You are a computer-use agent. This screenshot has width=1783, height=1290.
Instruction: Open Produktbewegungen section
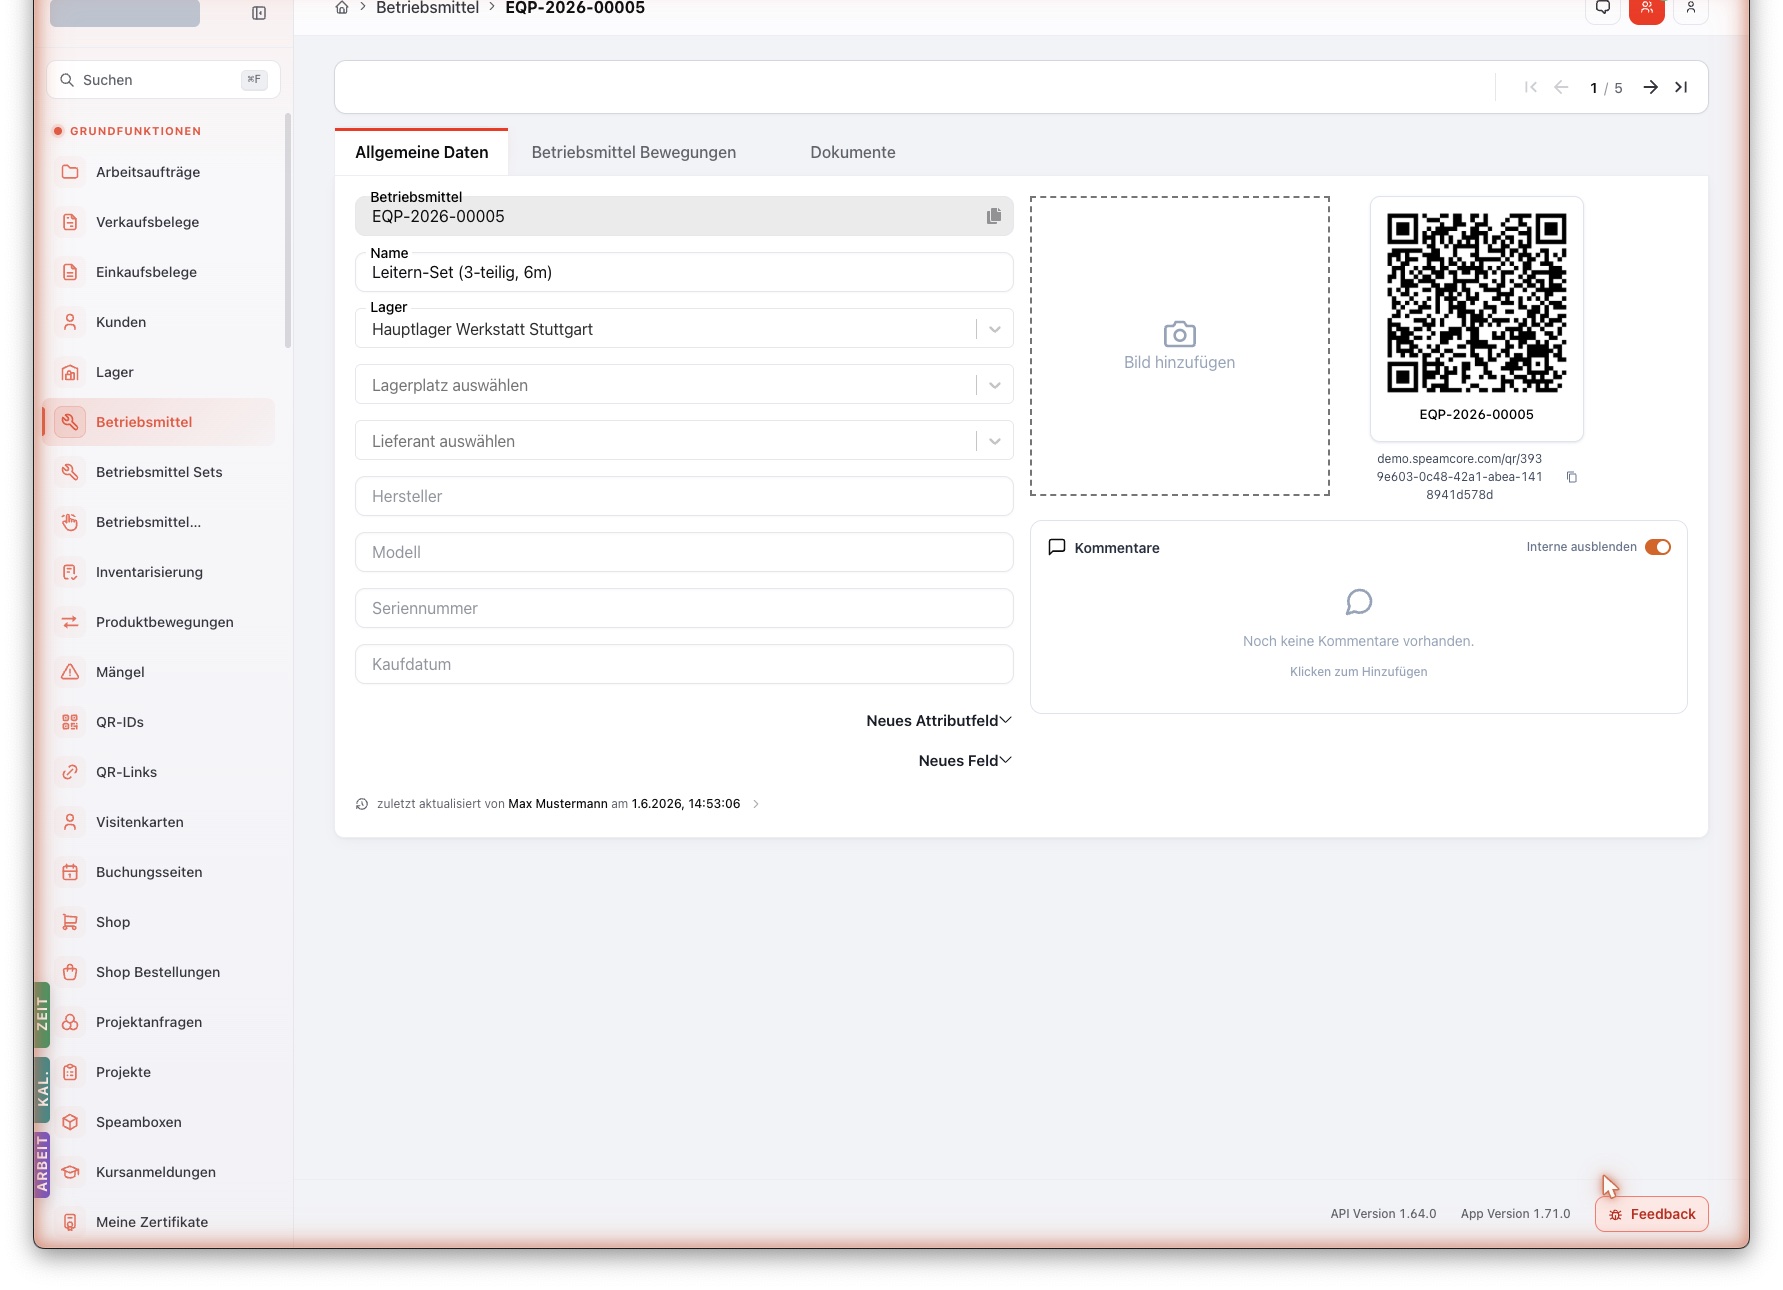[158, 622]
